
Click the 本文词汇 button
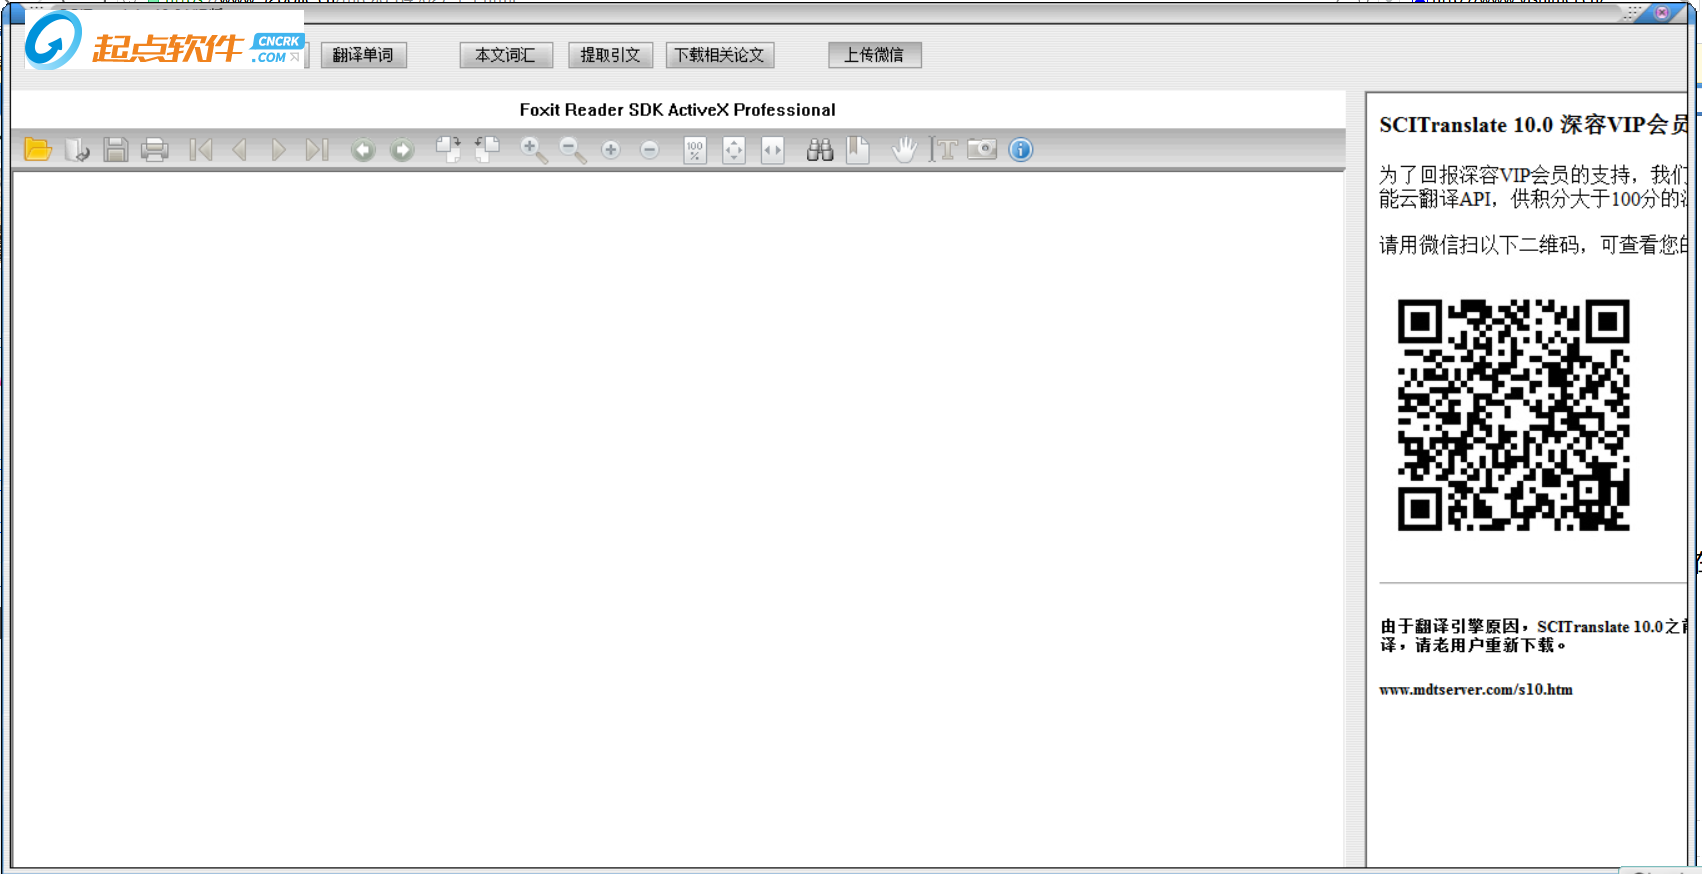point(506,55)
